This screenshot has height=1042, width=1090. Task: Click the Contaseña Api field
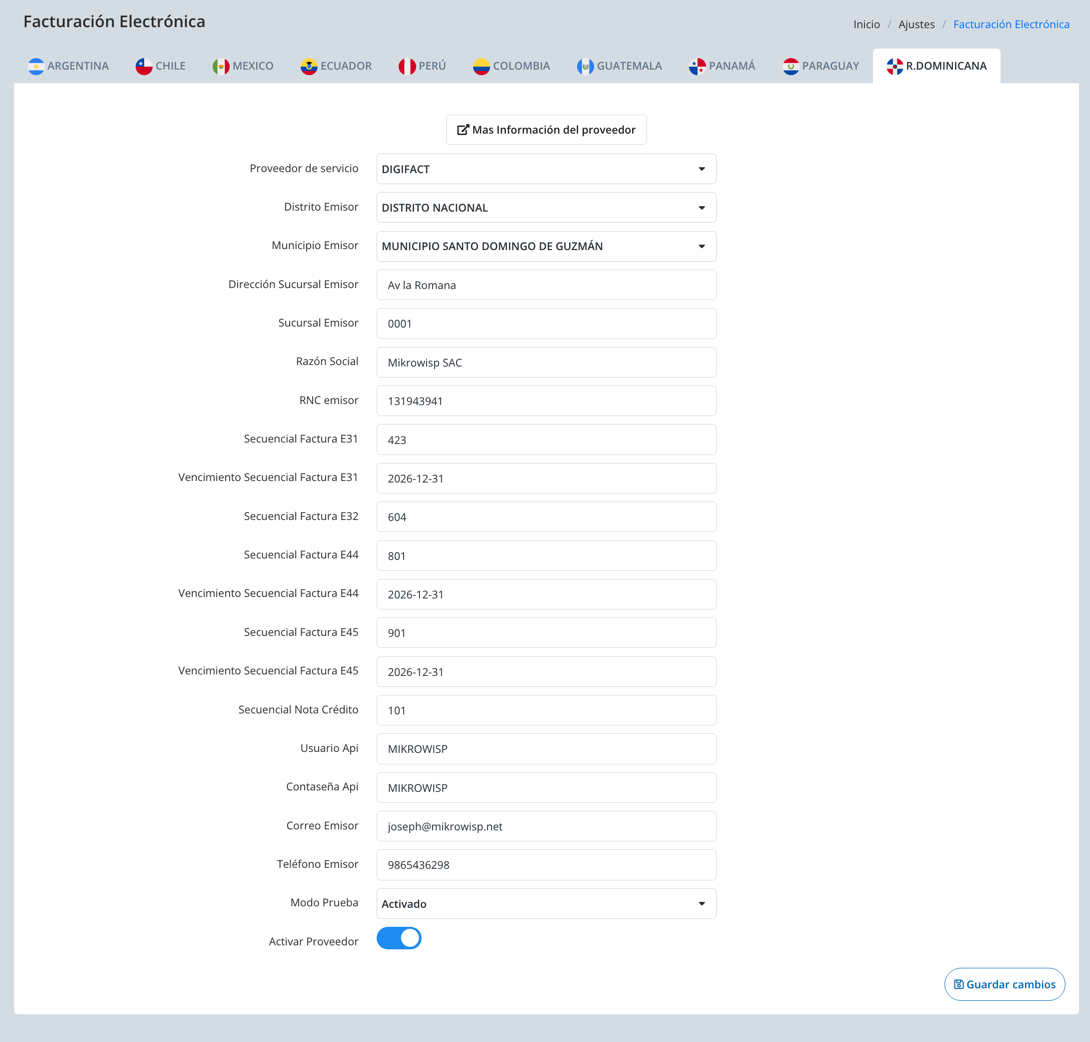546,788
